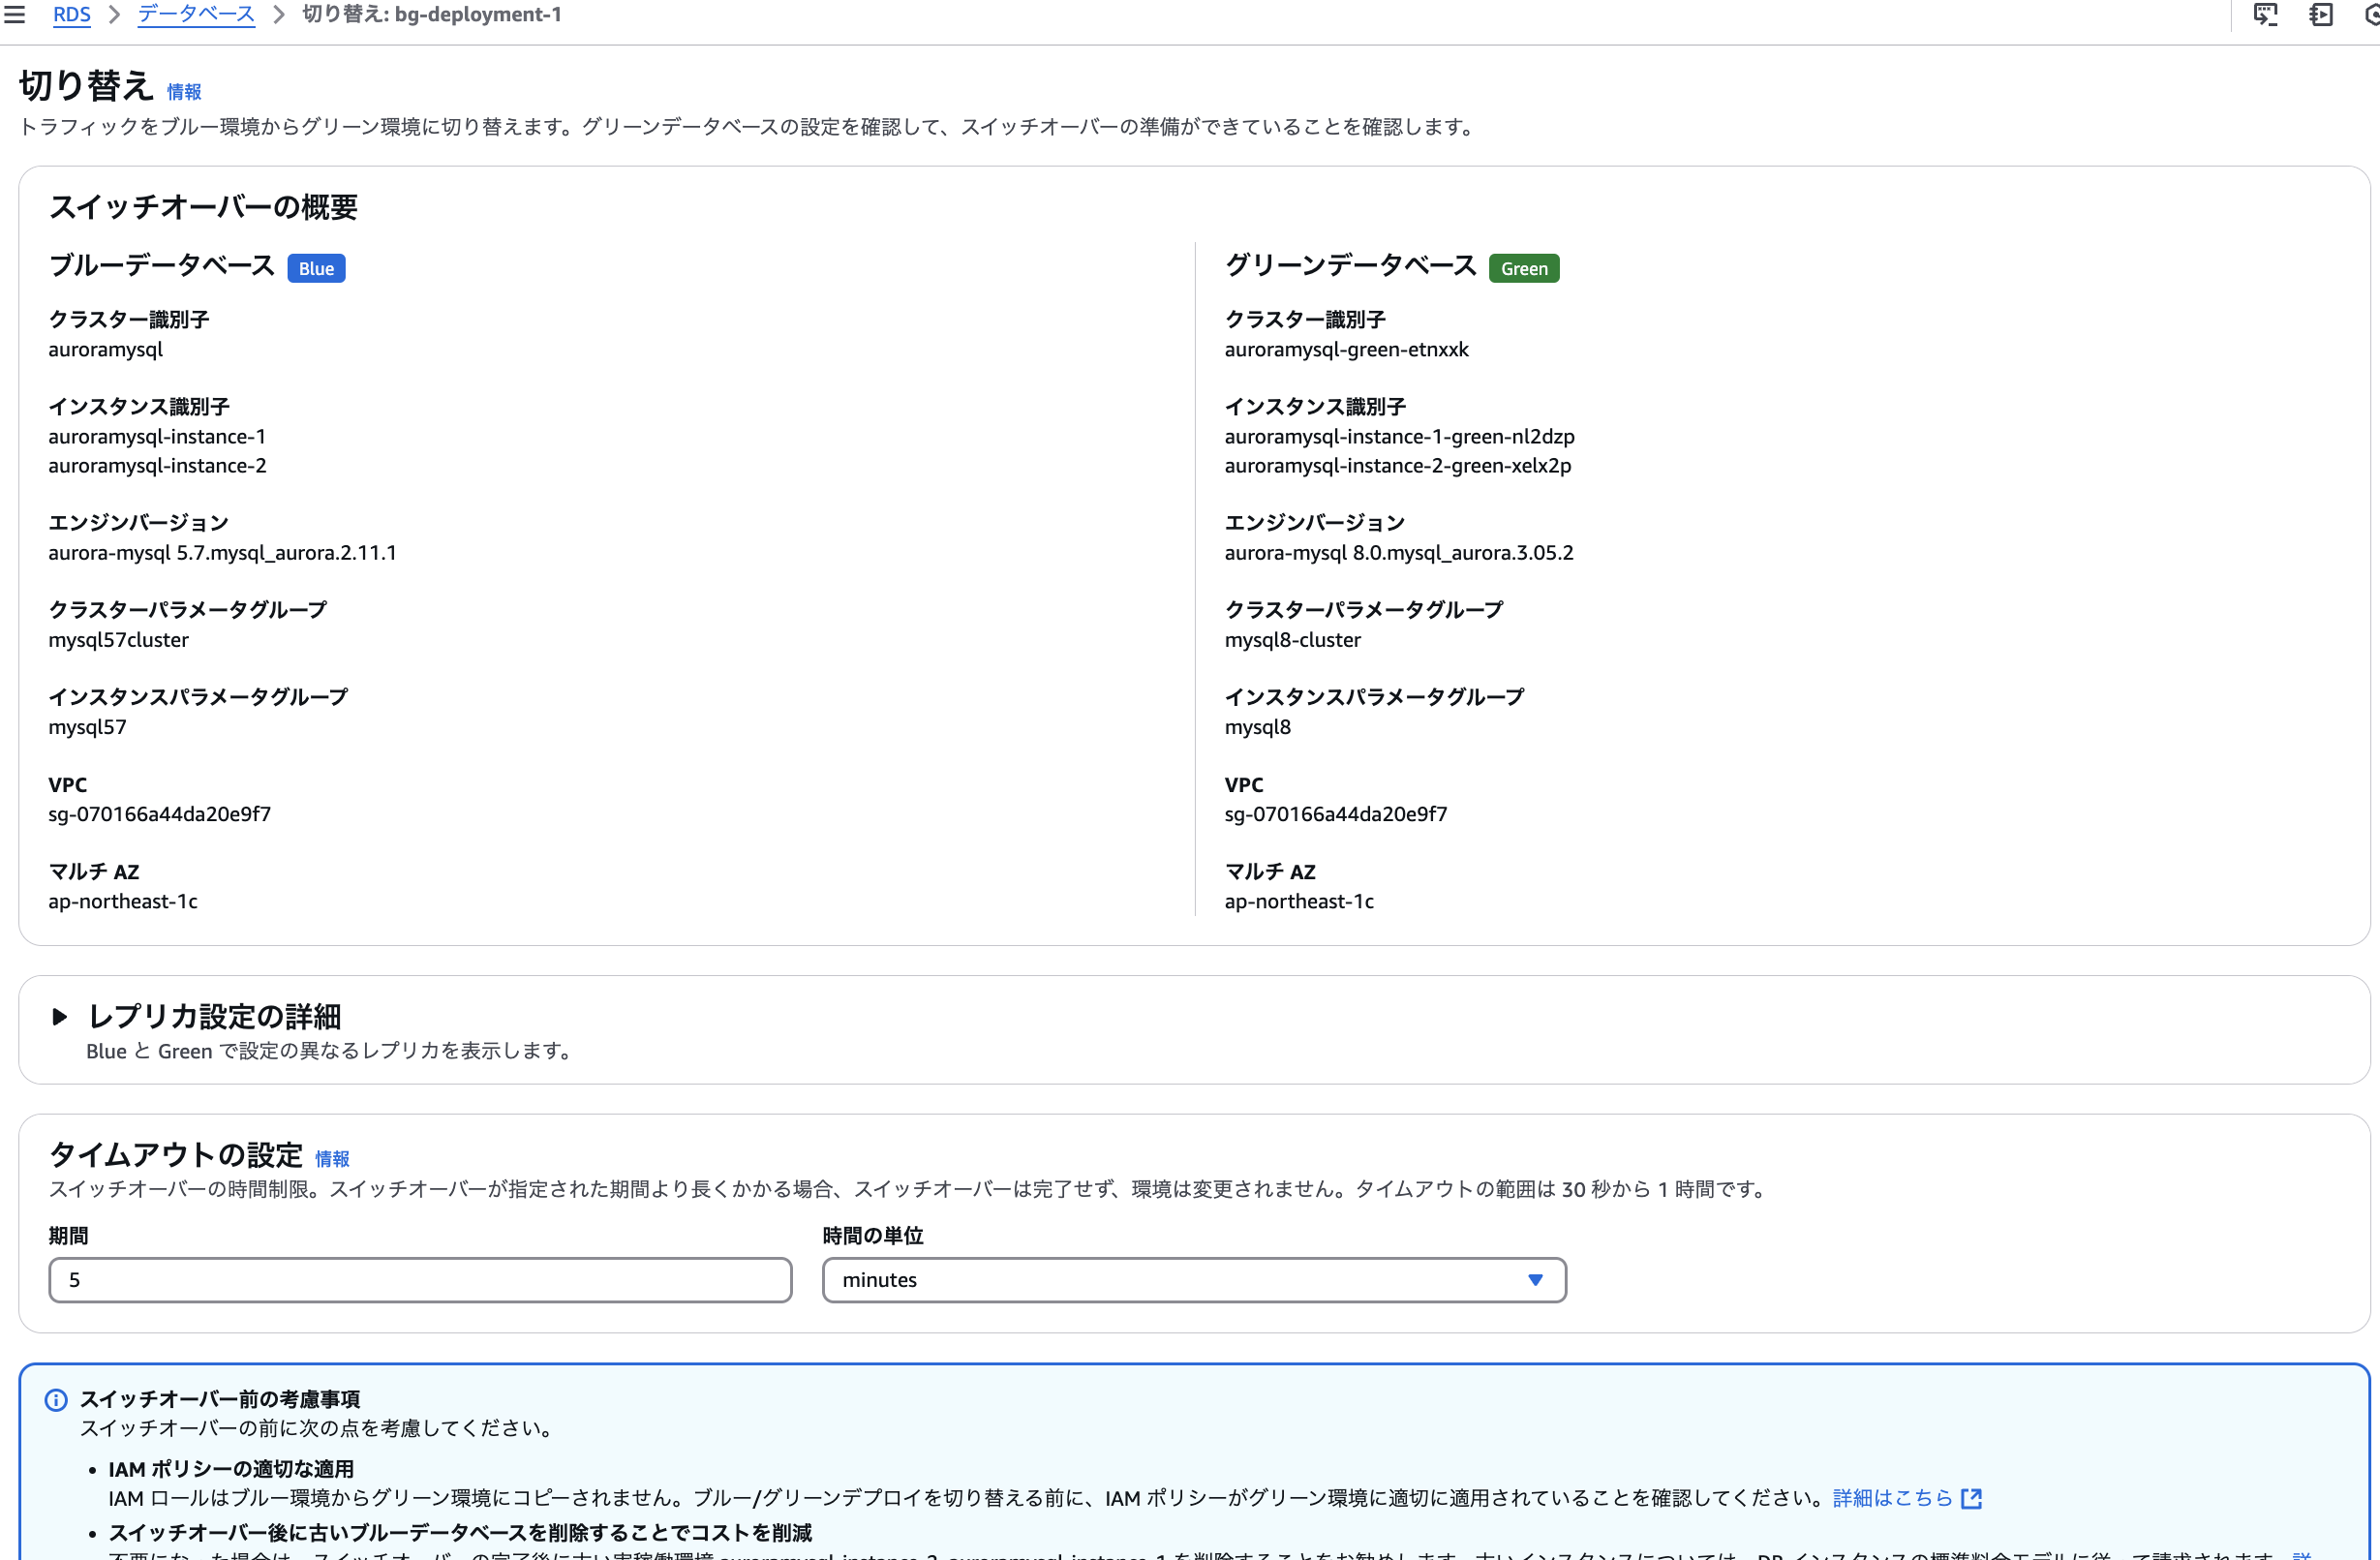This screenshot has width=2380, height=1560.
Task: Click the chevron separator after RDS breadcrumb
Action: click(114, 14)
